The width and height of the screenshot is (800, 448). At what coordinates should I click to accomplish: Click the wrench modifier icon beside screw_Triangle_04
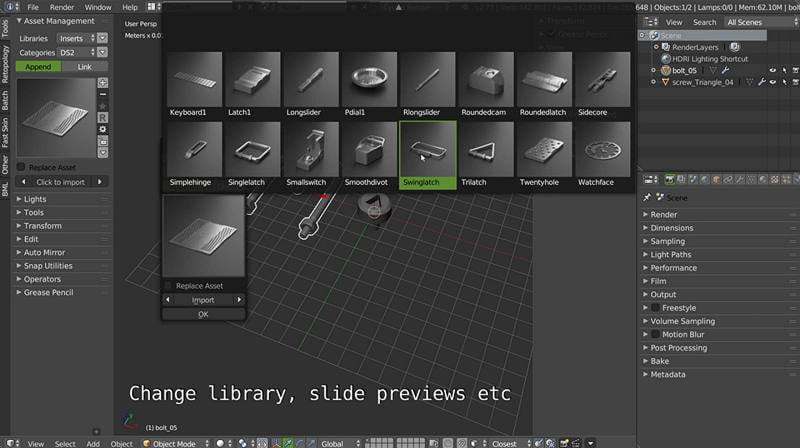[761, 82]
